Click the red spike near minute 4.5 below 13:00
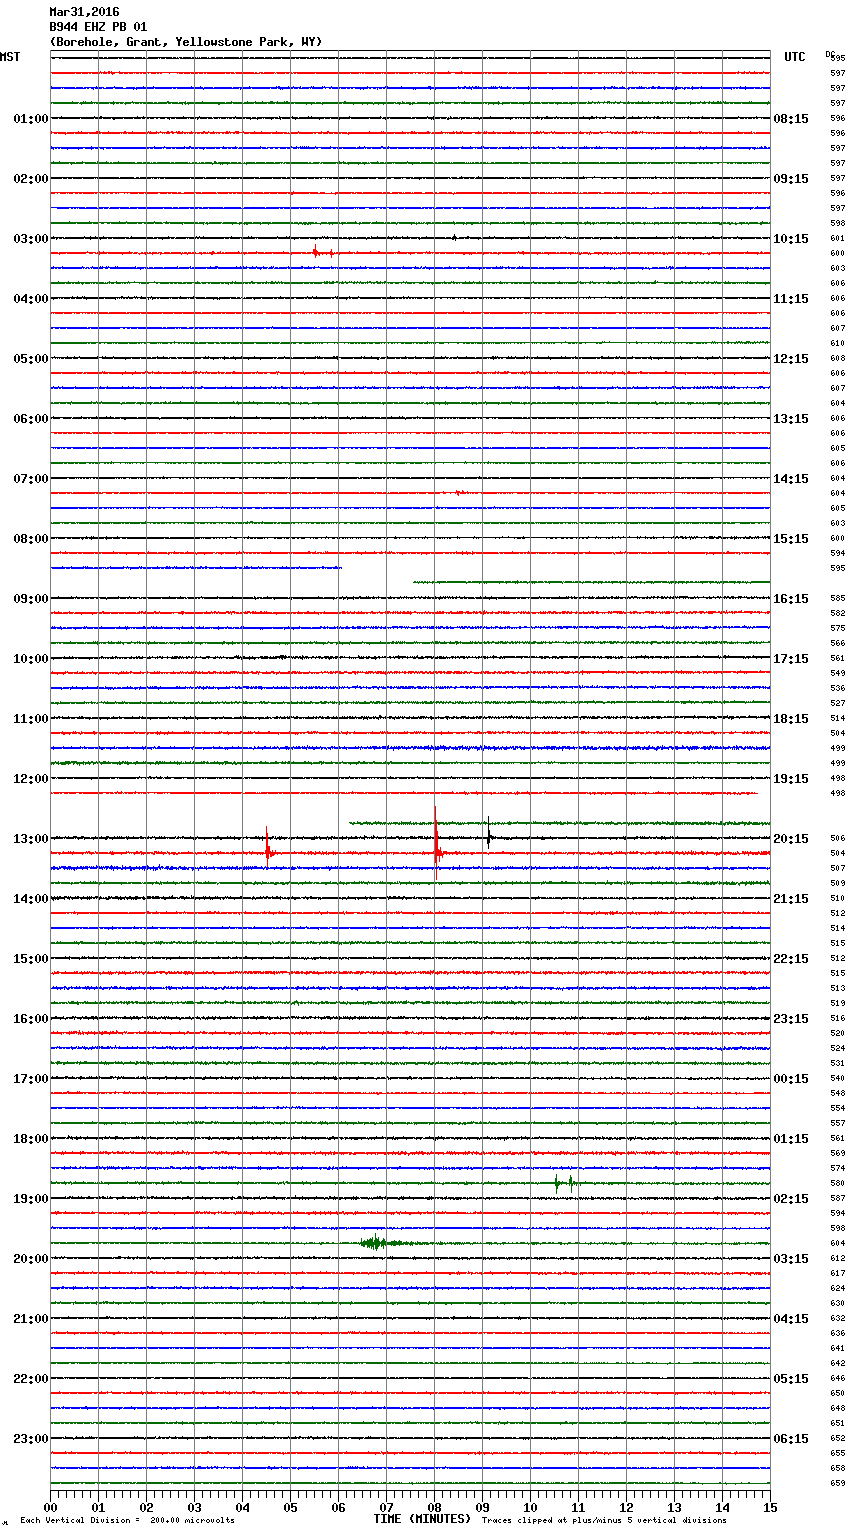Image resolution: width=850 pixels, height=1534 pixels. 268,848
